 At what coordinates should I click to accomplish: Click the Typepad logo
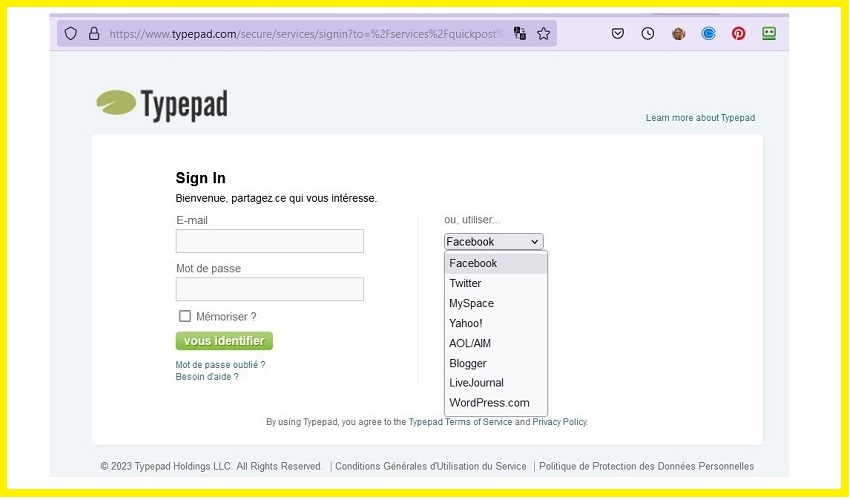point(162,104)
